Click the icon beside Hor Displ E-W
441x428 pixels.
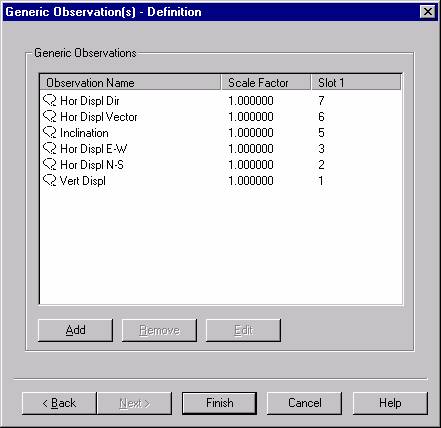pos(50,148)
